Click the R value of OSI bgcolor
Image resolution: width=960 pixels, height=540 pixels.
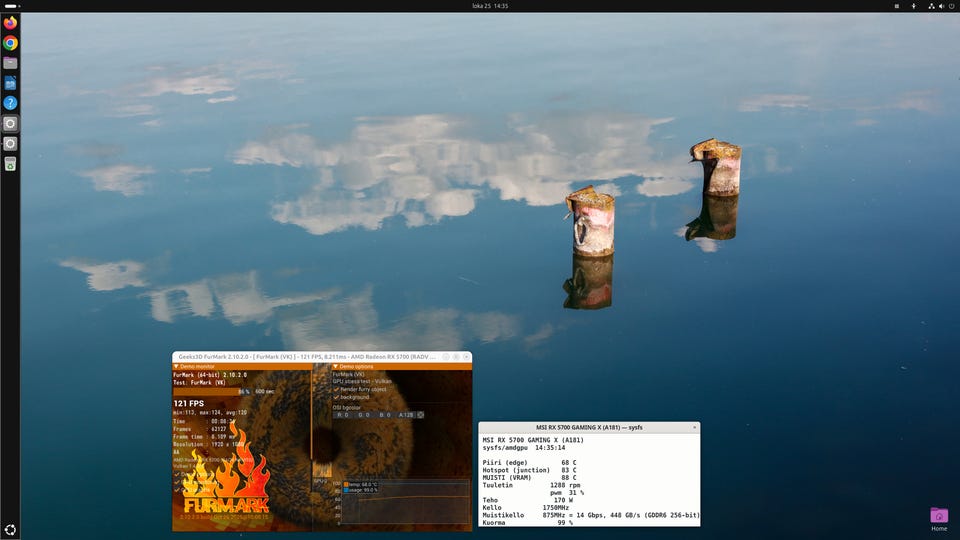point(343,415)
